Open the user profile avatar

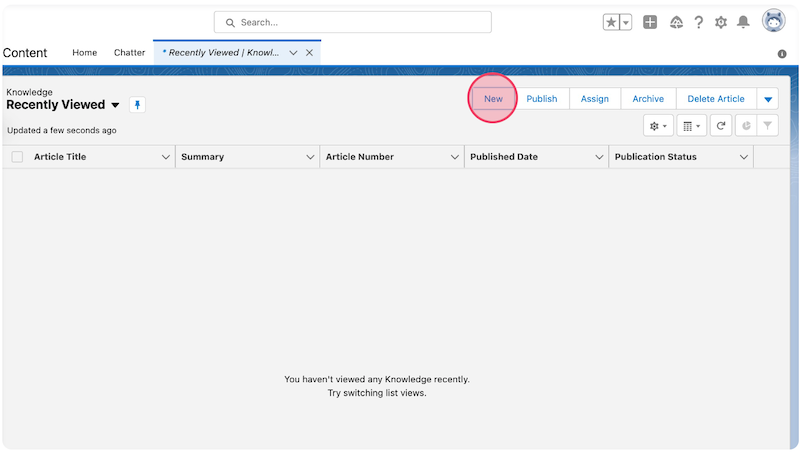[773, 20]
